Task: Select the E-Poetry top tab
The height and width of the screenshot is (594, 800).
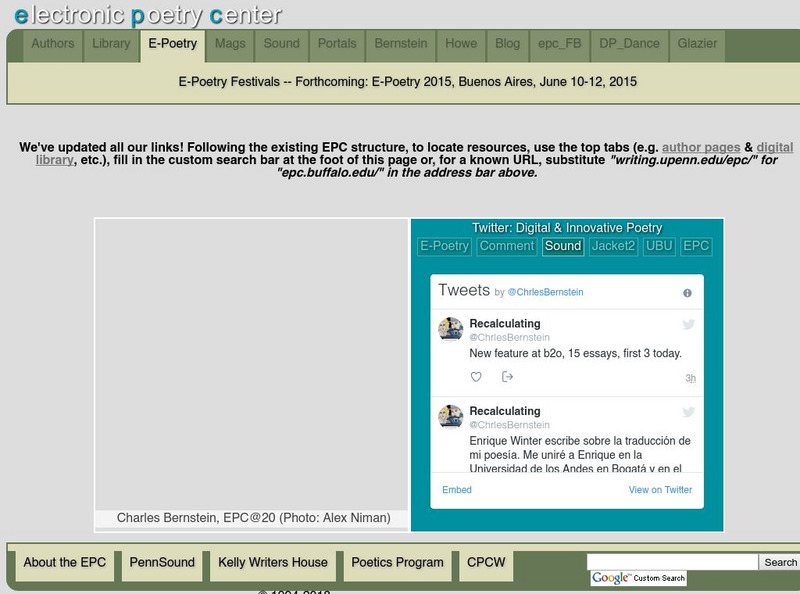Action: (x=172, y=44)
